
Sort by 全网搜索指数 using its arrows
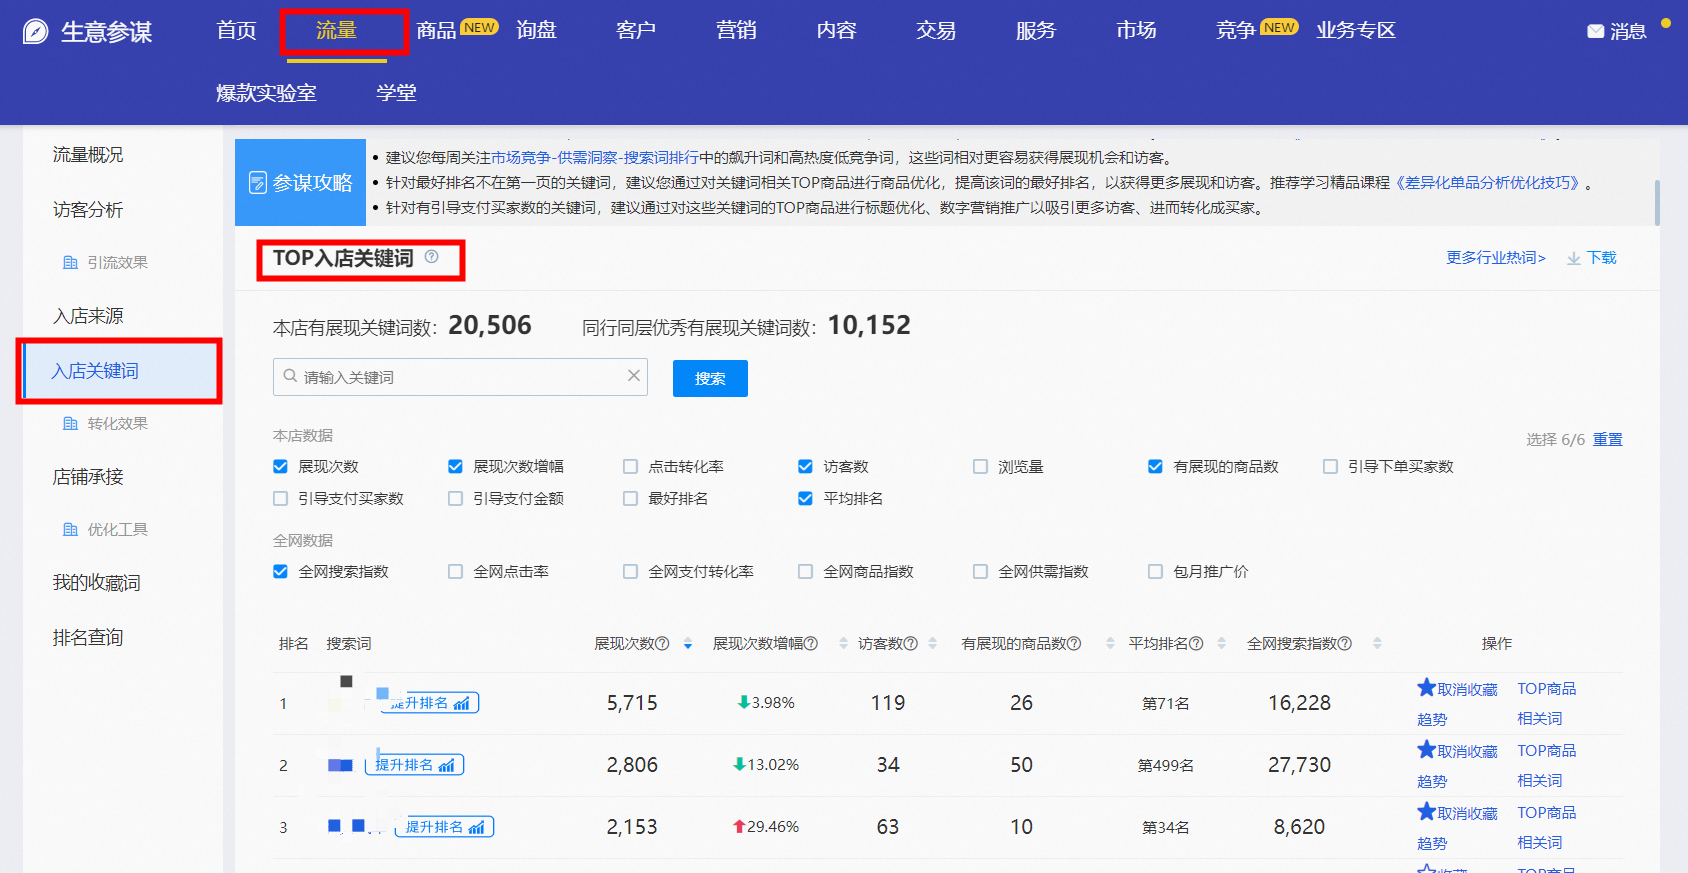[1377, 644]
